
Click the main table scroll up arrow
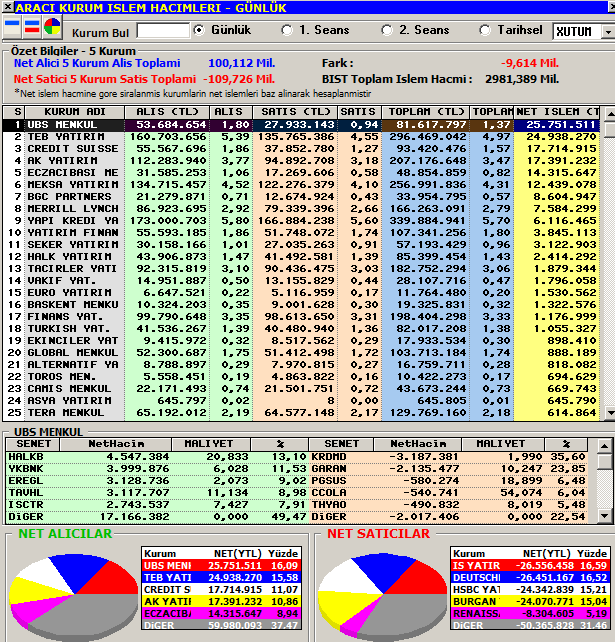click(x=610, y=114)
